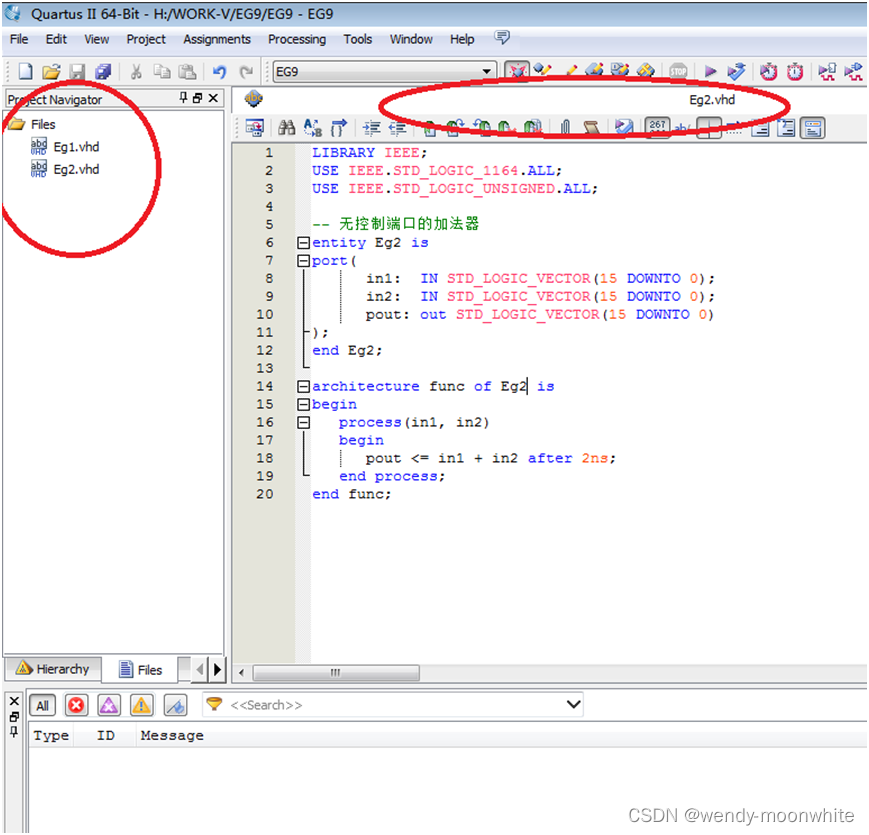Toggle the yellow Warning messages filter
869x835 pixels.
tap(141, 705)
